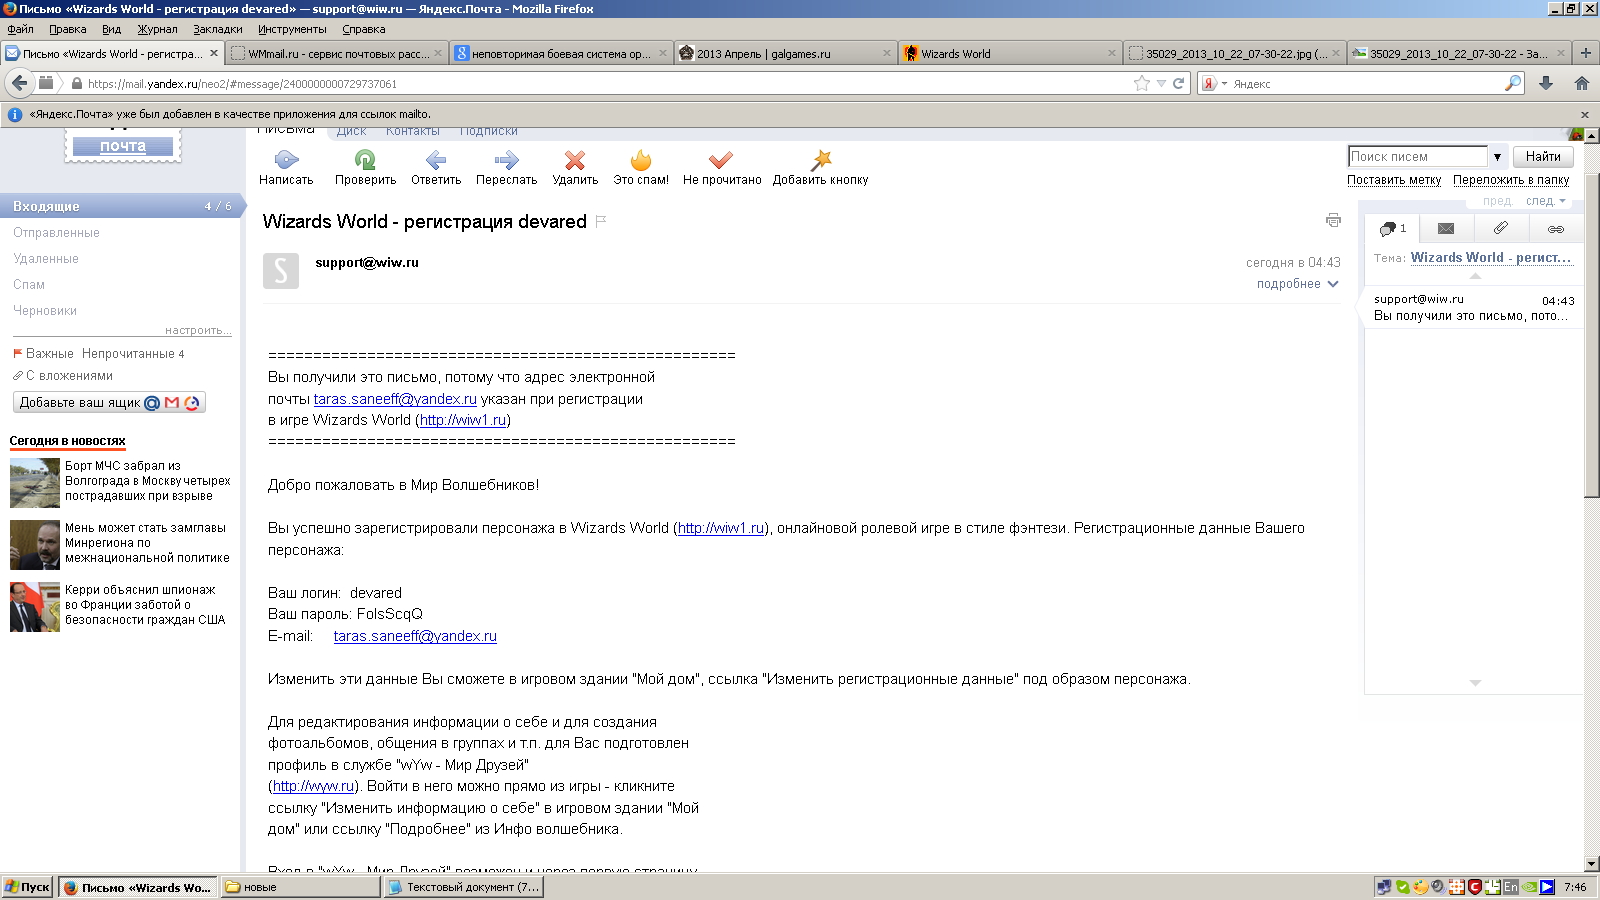The image size is (1600, 900).
Task: Mark message with Это спам! icon
Action: tap(641, 159)
